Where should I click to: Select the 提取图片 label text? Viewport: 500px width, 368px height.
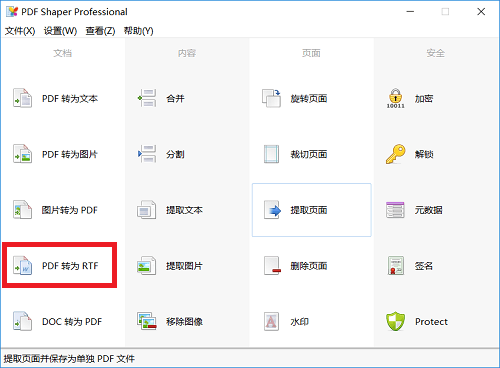click(184, 266)
